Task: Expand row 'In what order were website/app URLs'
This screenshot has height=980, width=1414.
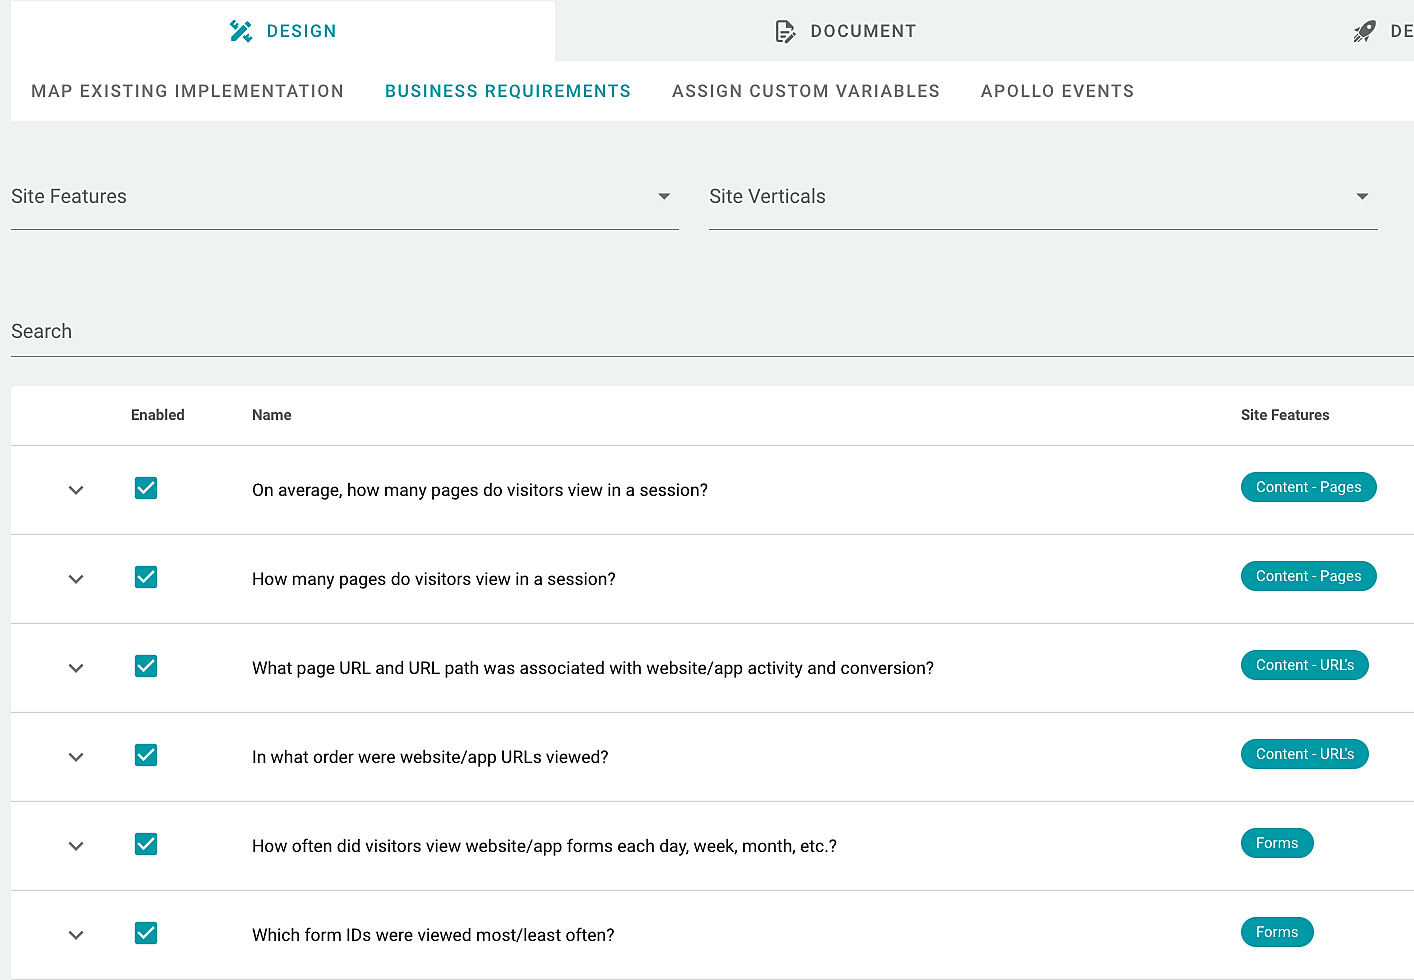Action: [76, 757]
